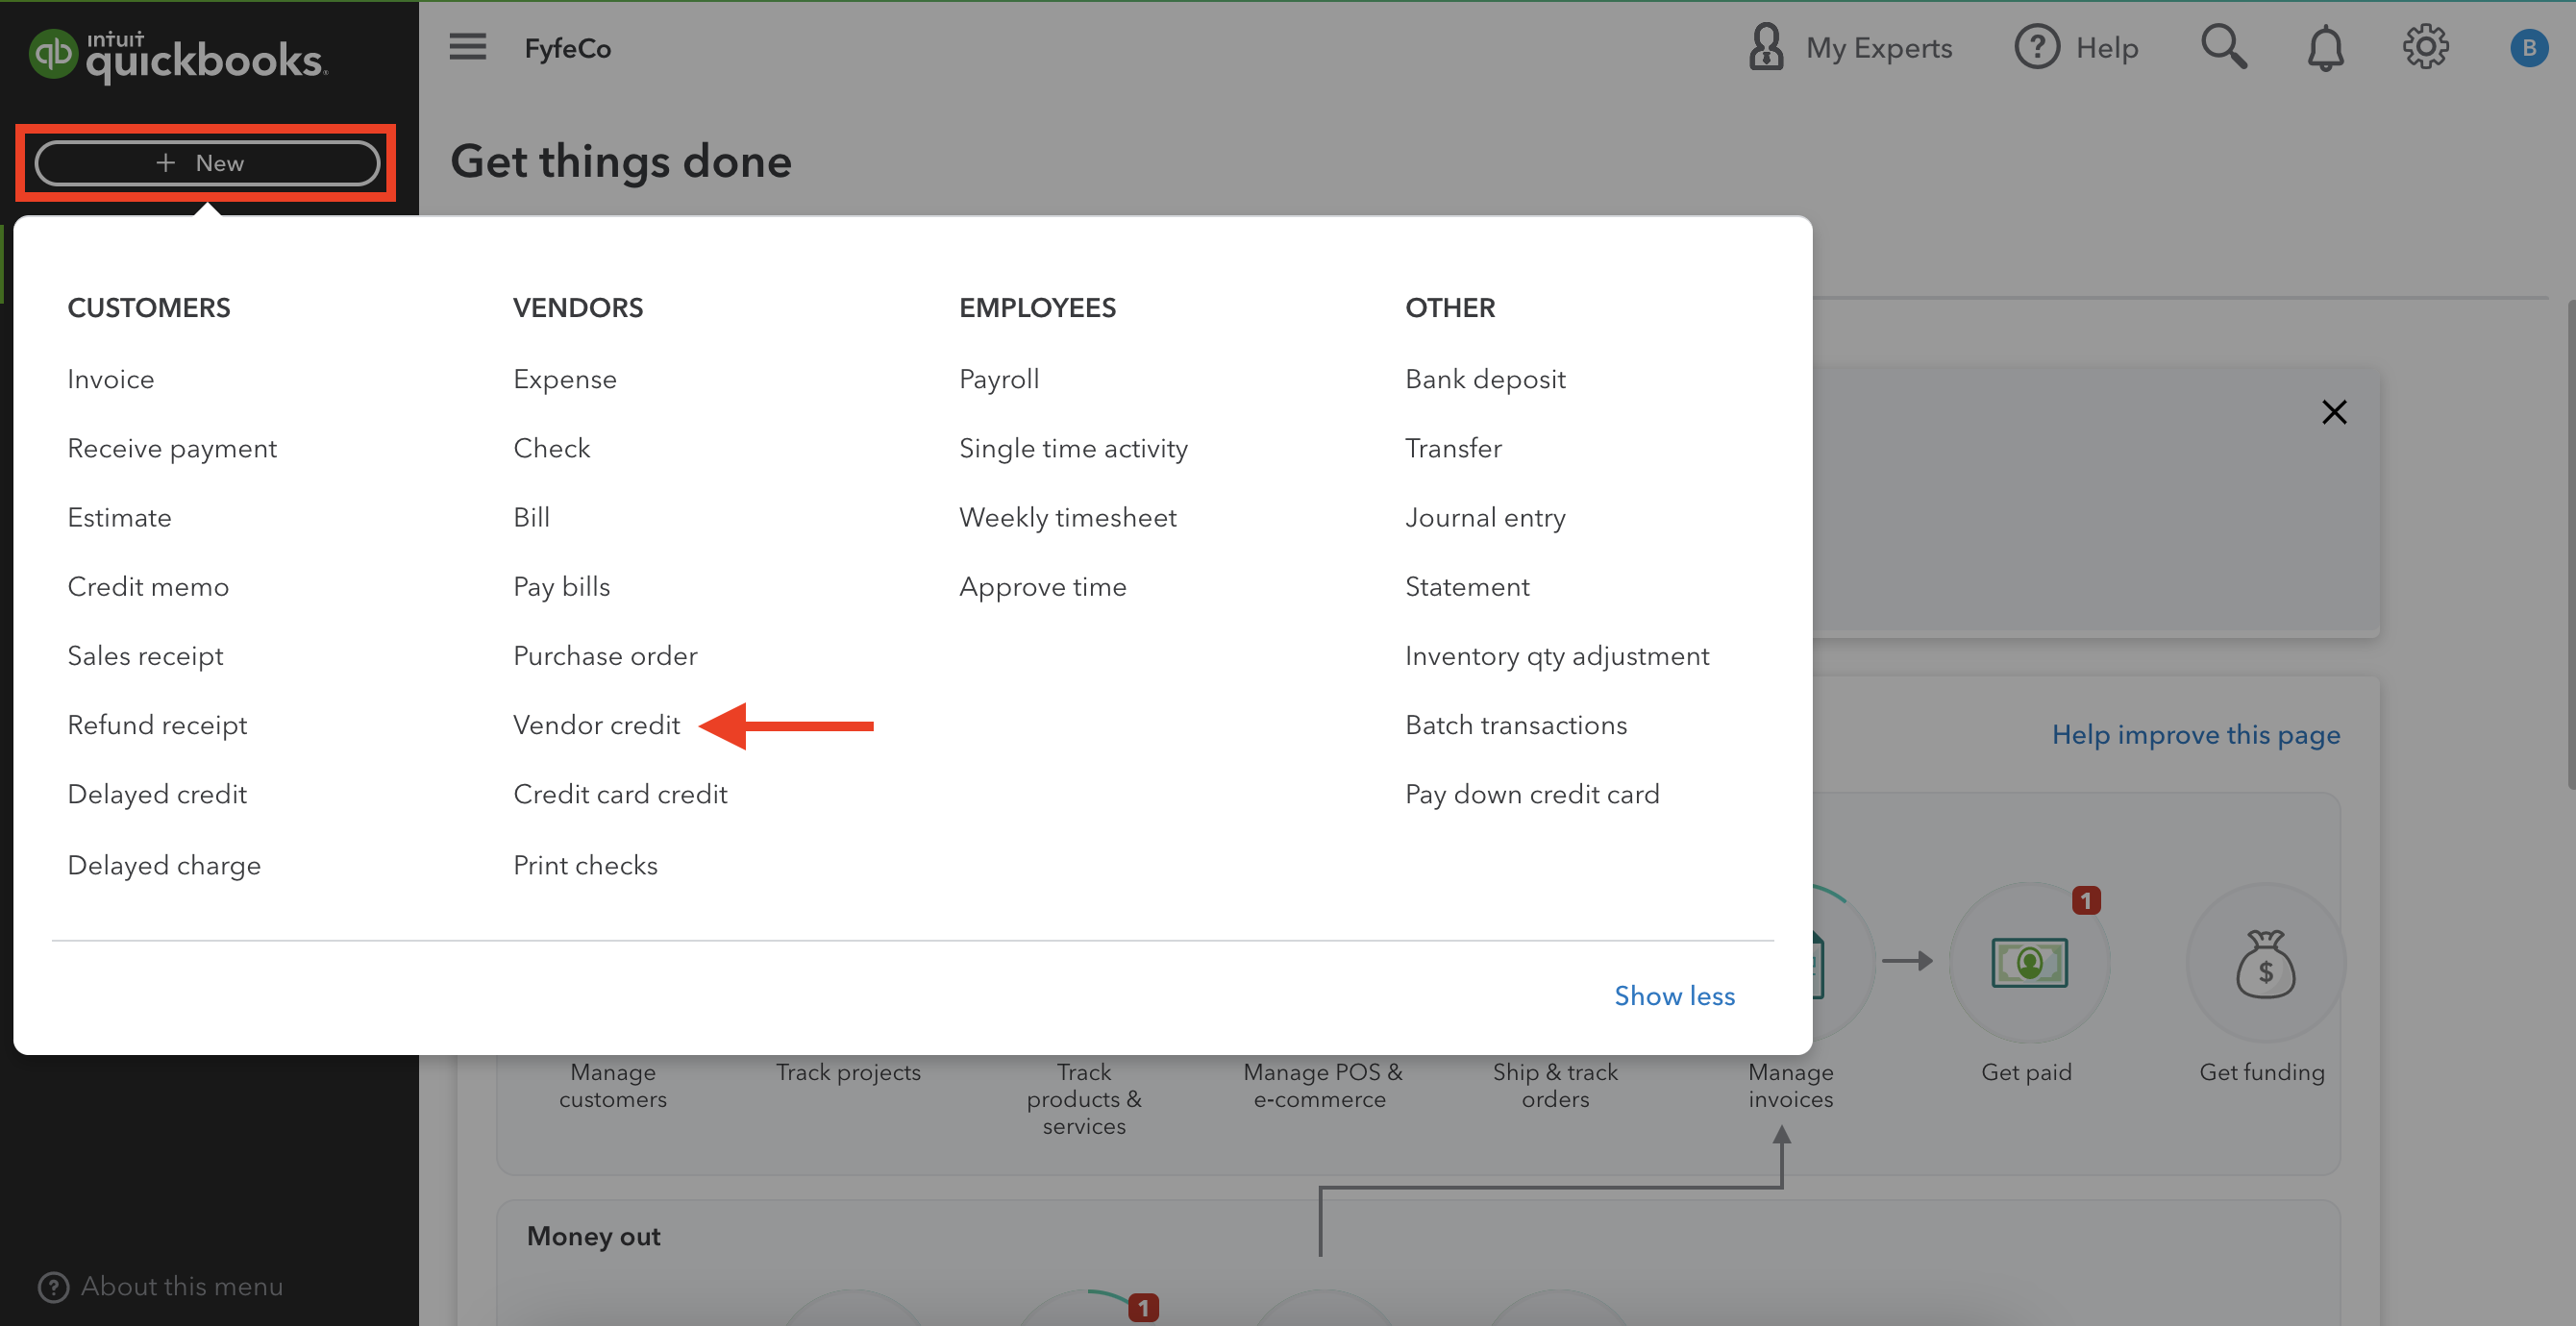The width and height of the screenshot is (2576, 1326).
Task: Click Track projects label
Action: (x=848, y=1072)
